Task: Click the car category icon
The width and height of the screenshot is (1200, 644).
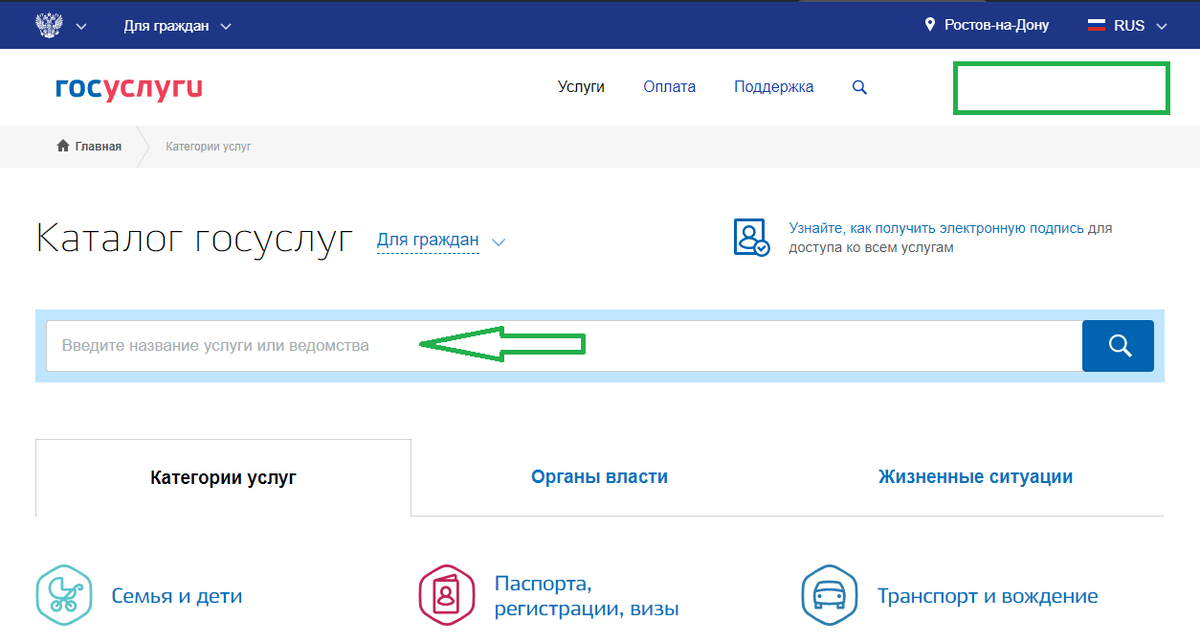Action: click(830, 595)
